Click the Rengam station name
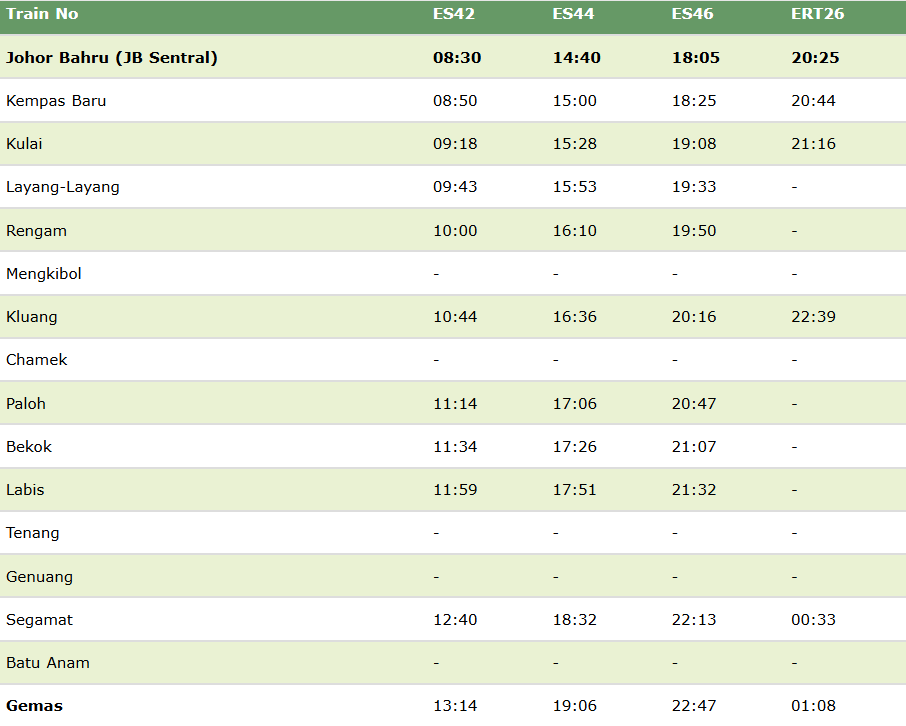906x726 pixels. coord(35,230)
